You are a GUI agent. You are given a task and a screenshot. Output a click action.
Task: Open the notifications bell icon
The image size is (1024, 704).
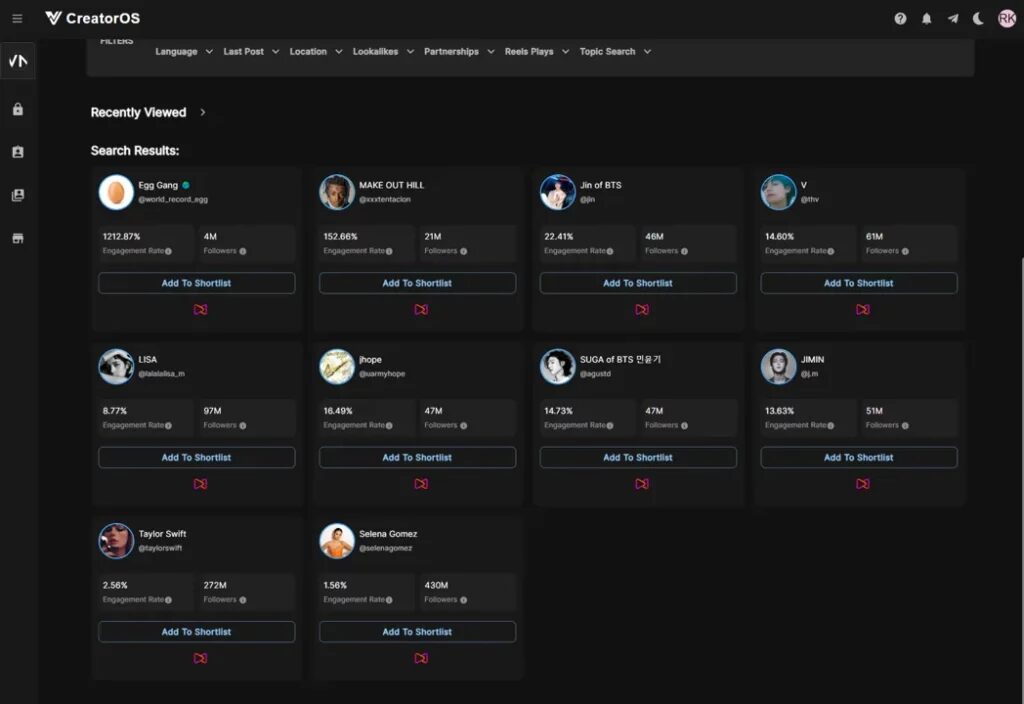[x=926, y=18]
